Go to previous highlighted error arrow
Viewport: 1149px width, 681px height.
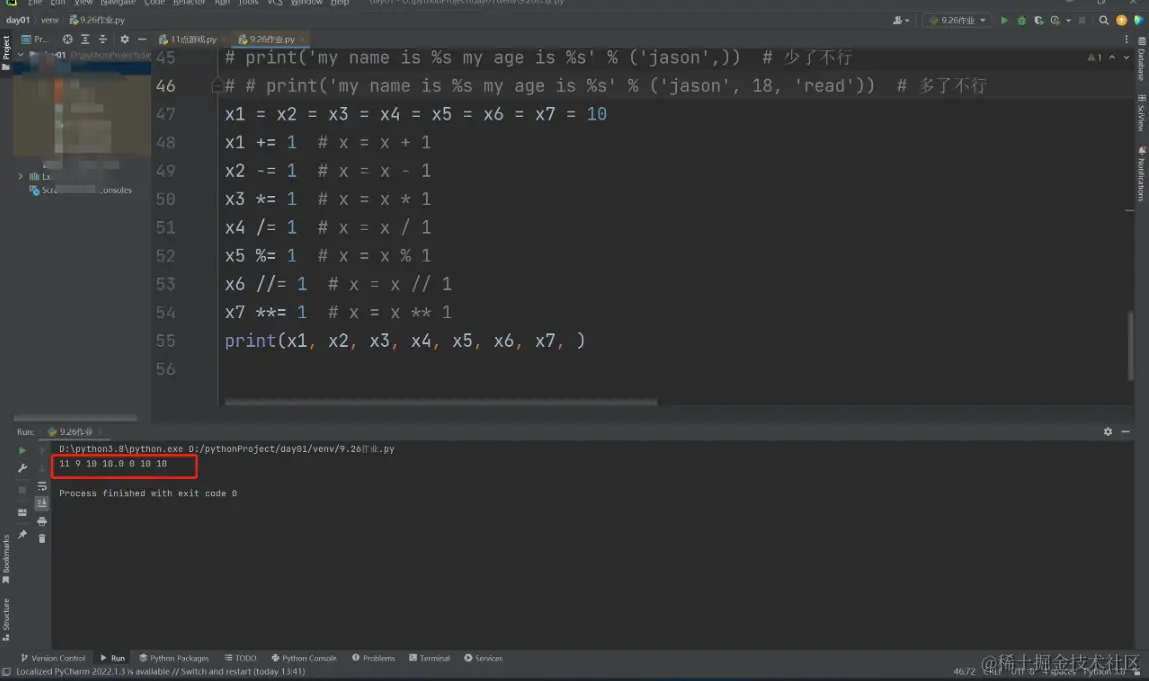1112,57
